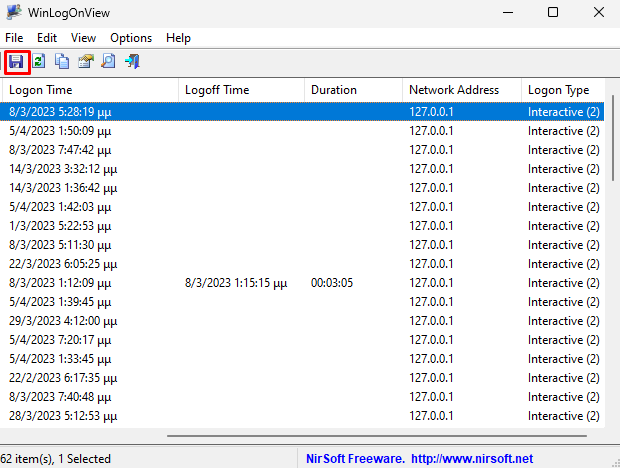Open the Options menu
620x468 pixels.
pyautogui.click(x=131, y=38)
